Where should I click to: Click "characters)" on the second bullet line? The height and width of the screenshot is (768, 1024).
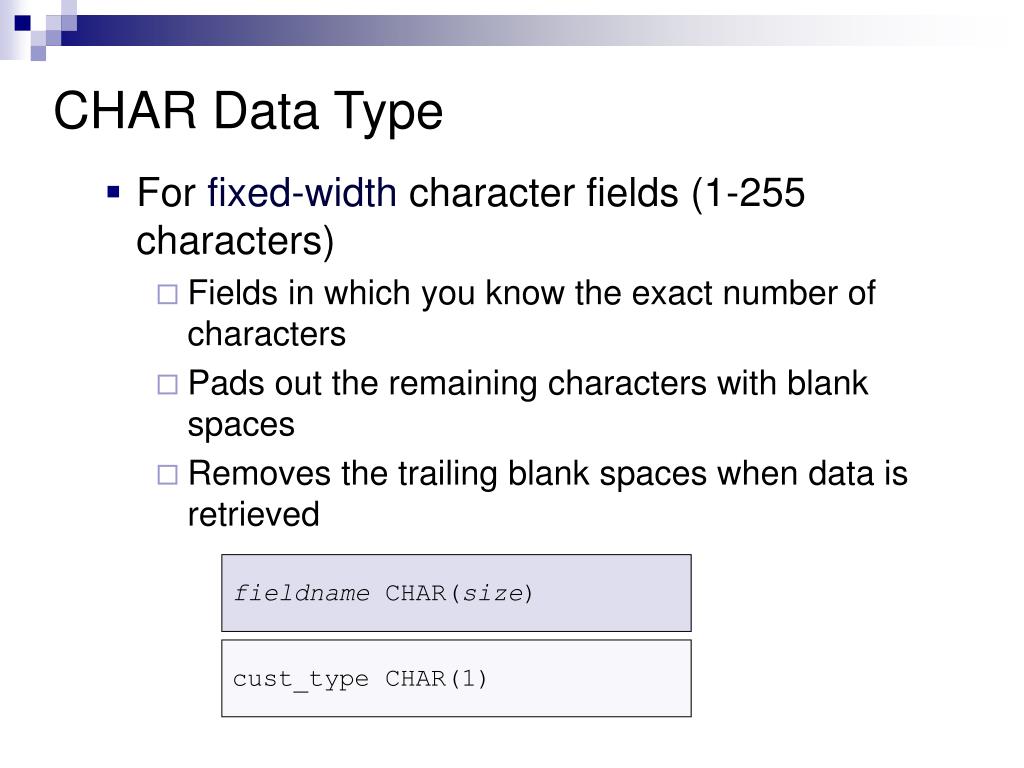[x=235, y=241]
